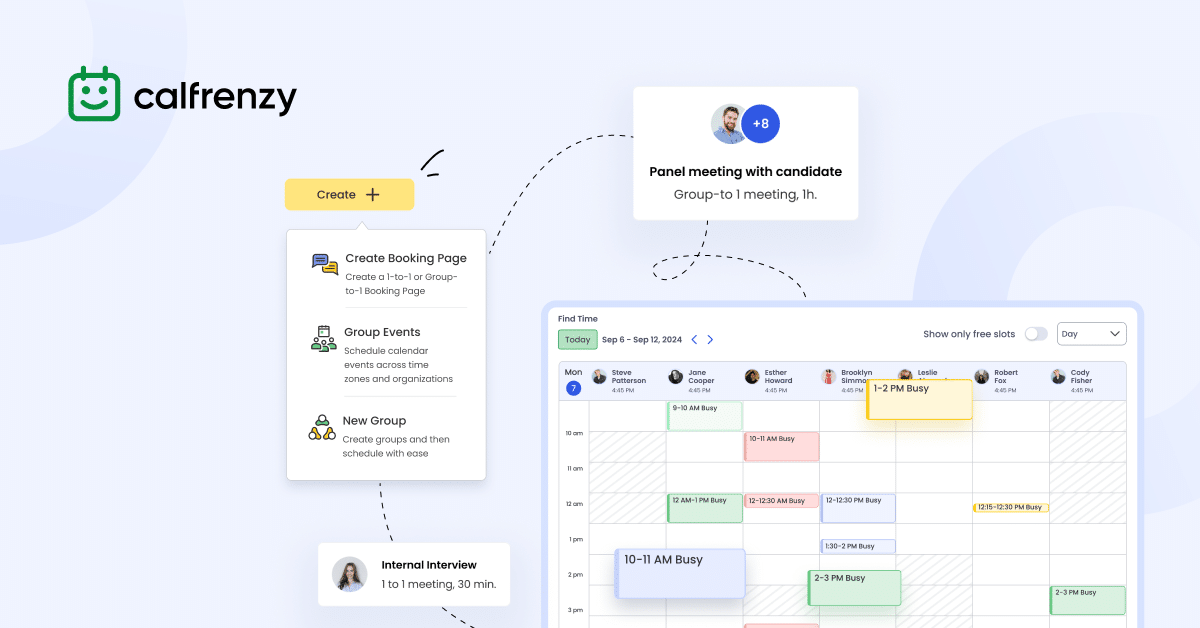Open the Day view dropdown
This screenshot has width=1200, height=628.
click(1091, 333)
